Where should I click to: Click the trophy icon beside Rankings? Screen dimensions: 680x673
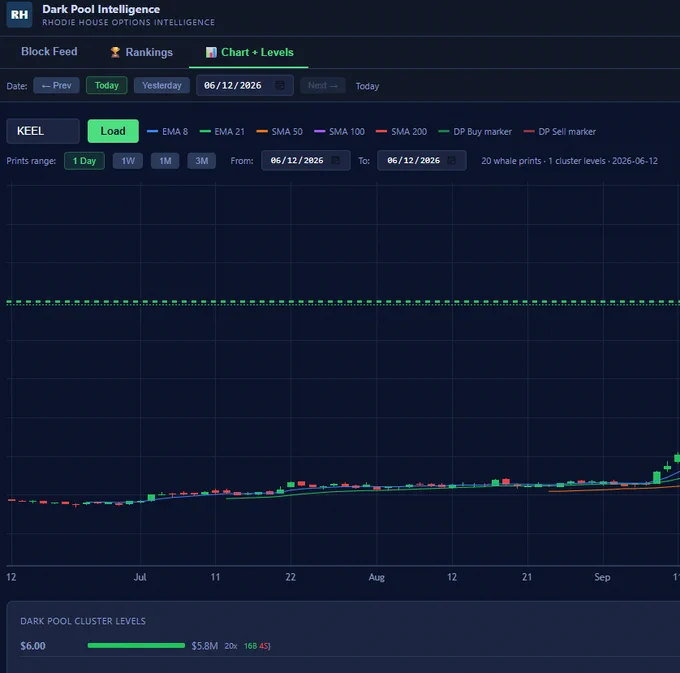tap(115, 52)
